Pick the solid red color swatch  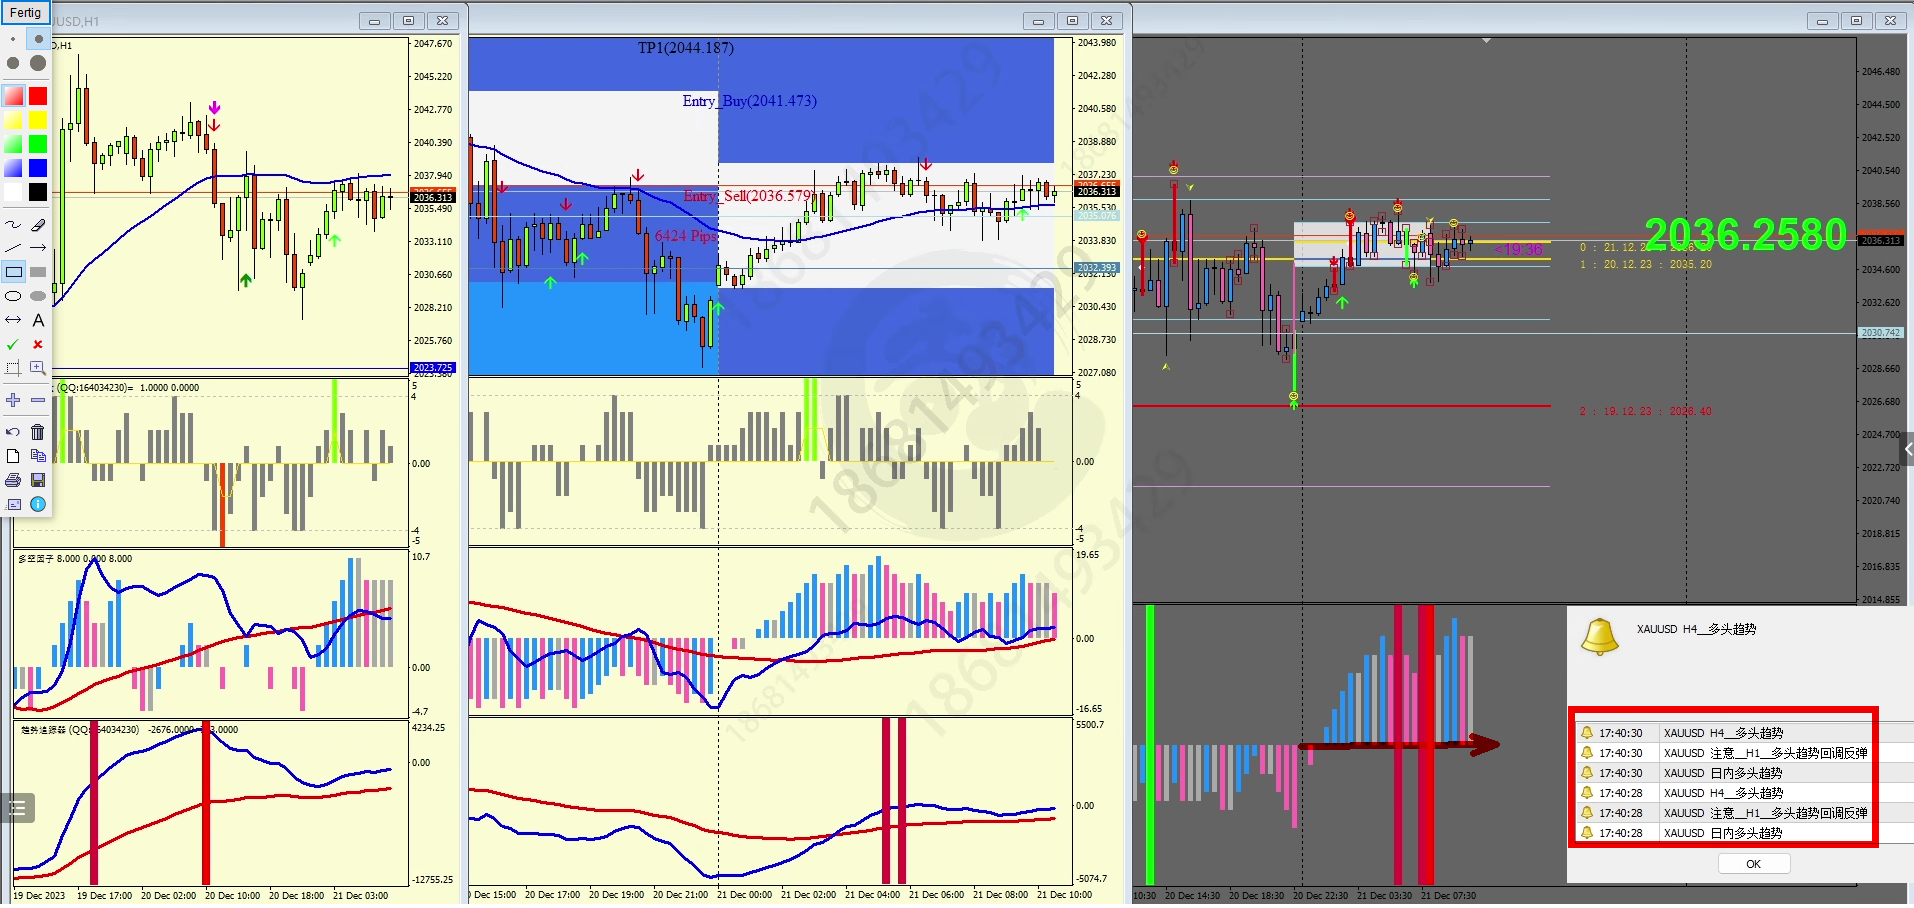pyautogui.click(x=38, y=96)
